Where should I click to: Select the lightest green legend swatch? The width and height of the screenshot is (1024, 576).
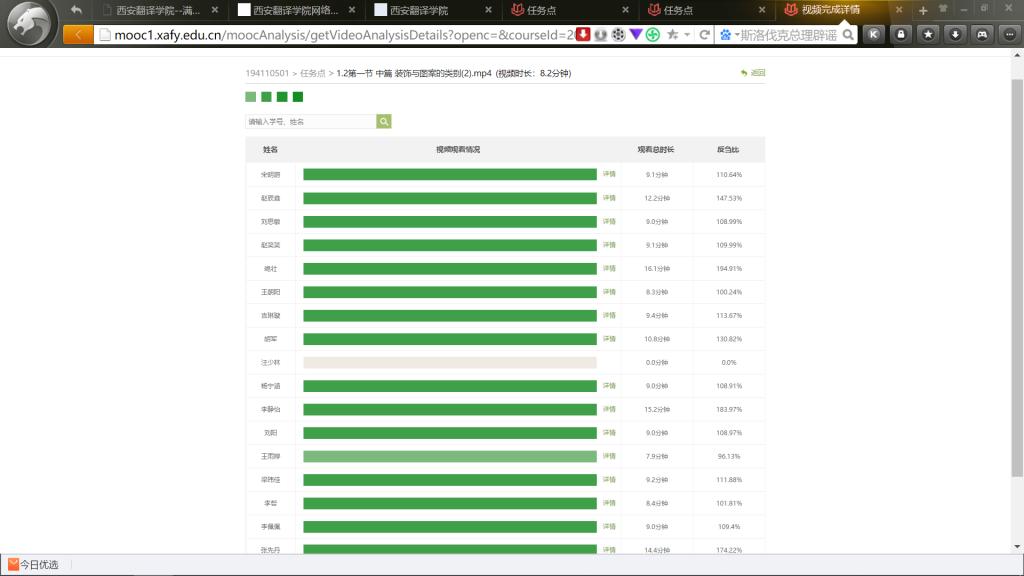tap(250, 97)
